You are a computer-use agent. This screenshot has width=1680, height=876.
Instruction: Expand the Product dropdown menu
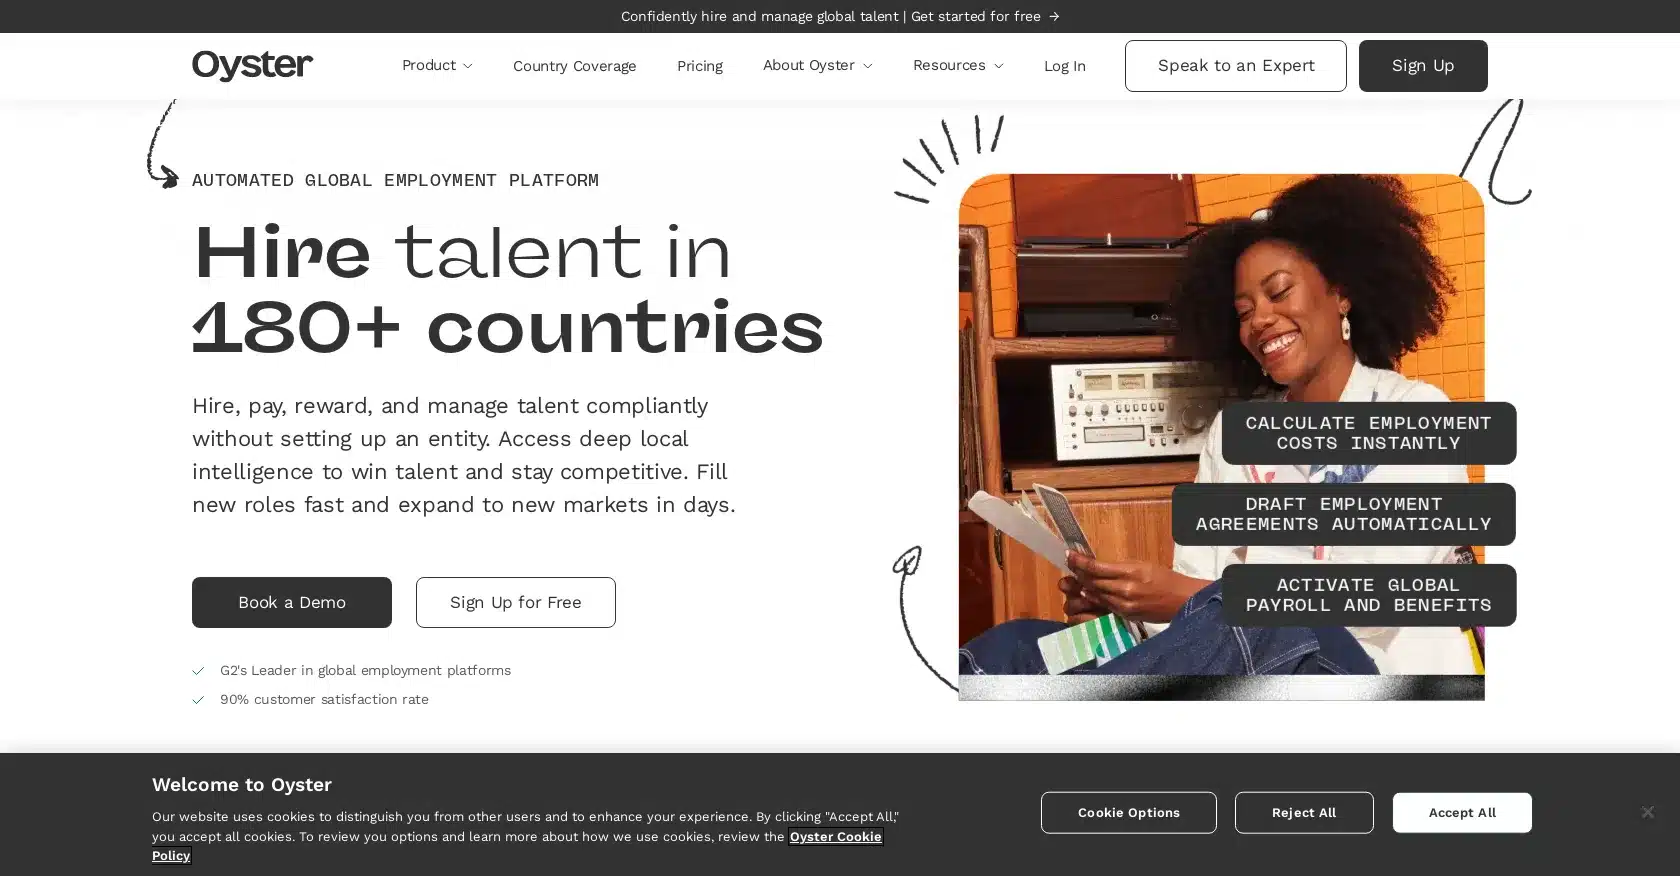(437, 65)
